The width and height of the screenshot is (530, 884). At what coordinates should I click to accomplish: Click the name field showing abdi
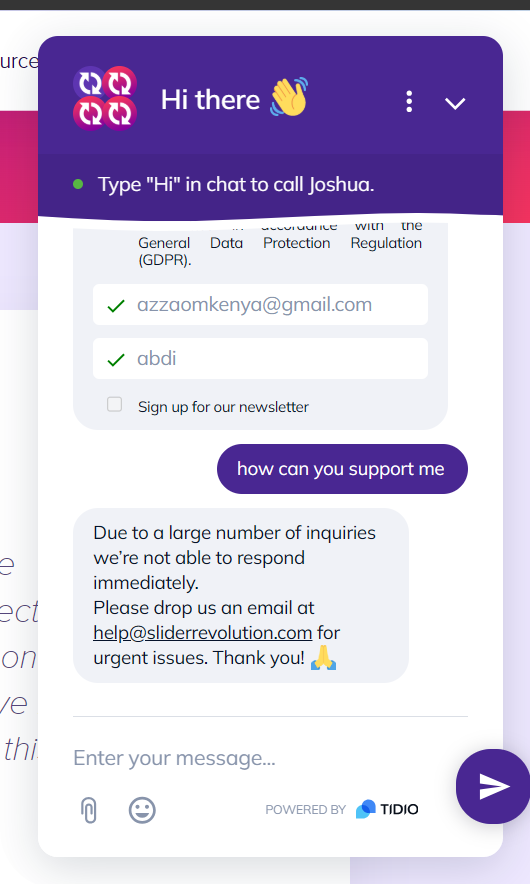(260, 359)
